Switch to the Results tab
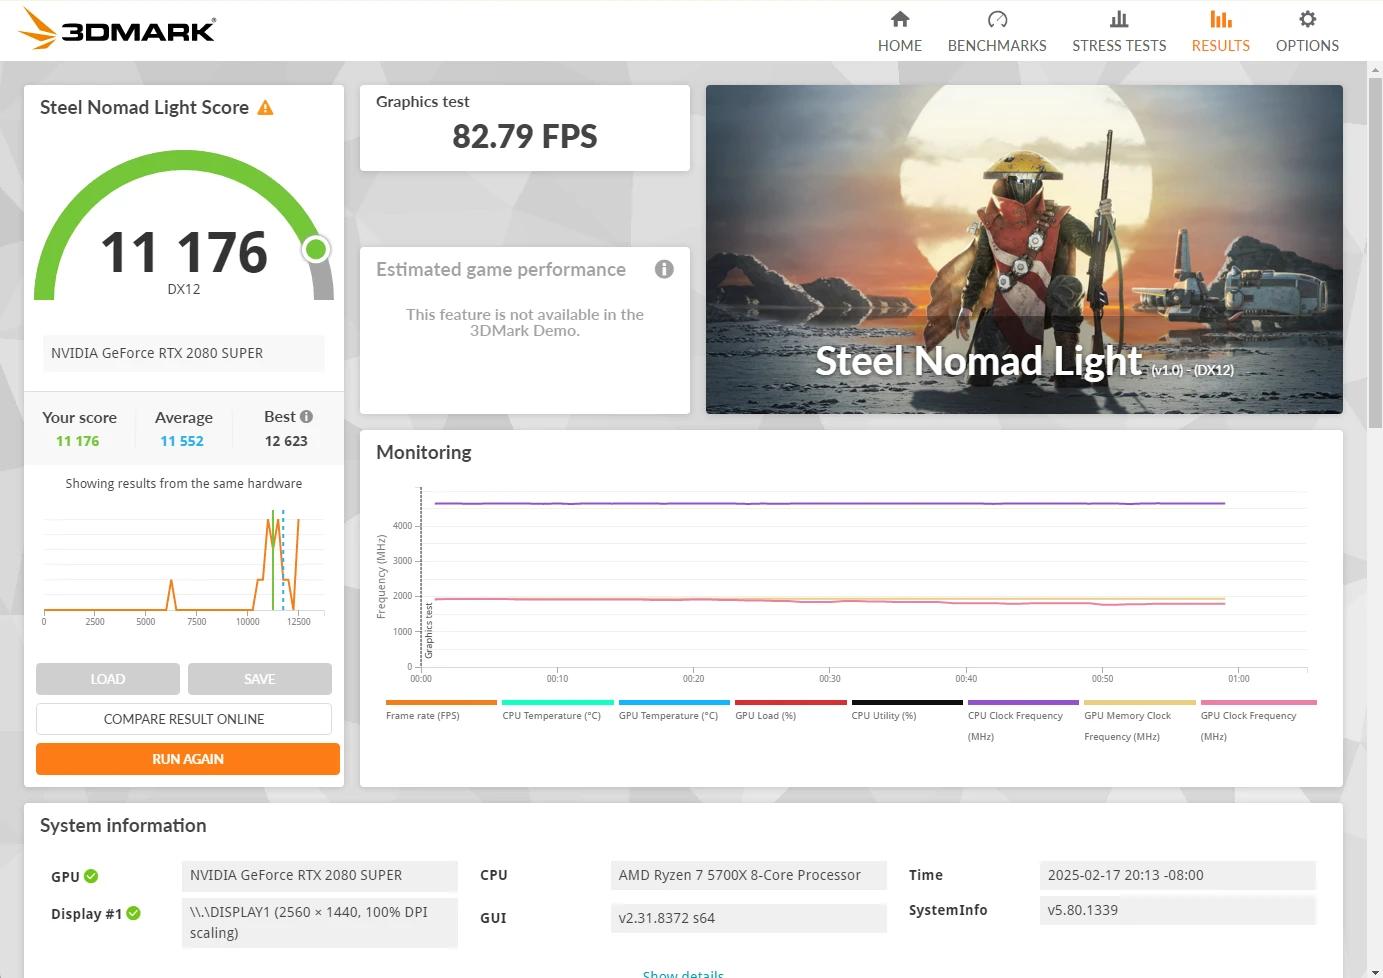The width and height of the screenshot is (1383, 978). pos(1220,30)
